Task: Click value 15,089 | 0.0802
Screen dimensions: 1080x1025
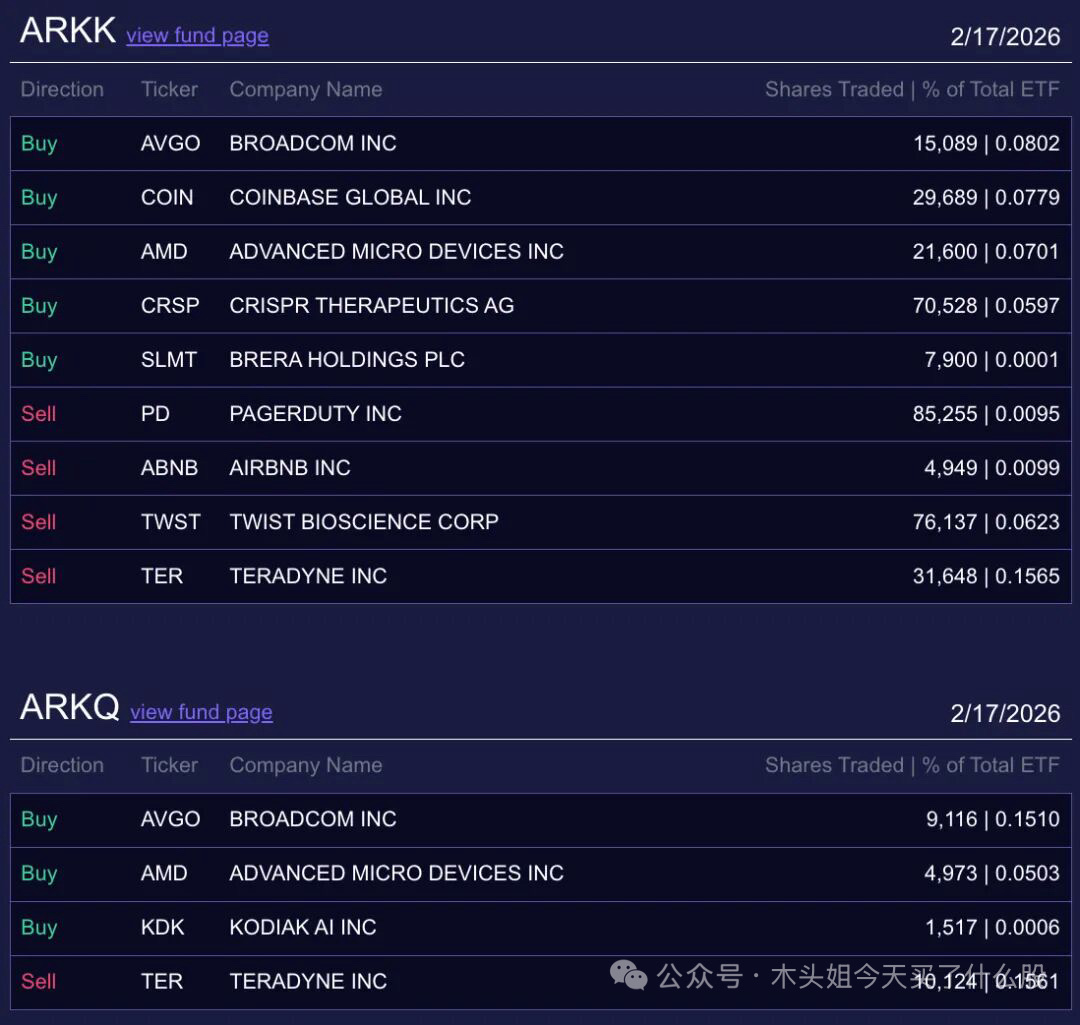Action: click(x=986, y=143)
